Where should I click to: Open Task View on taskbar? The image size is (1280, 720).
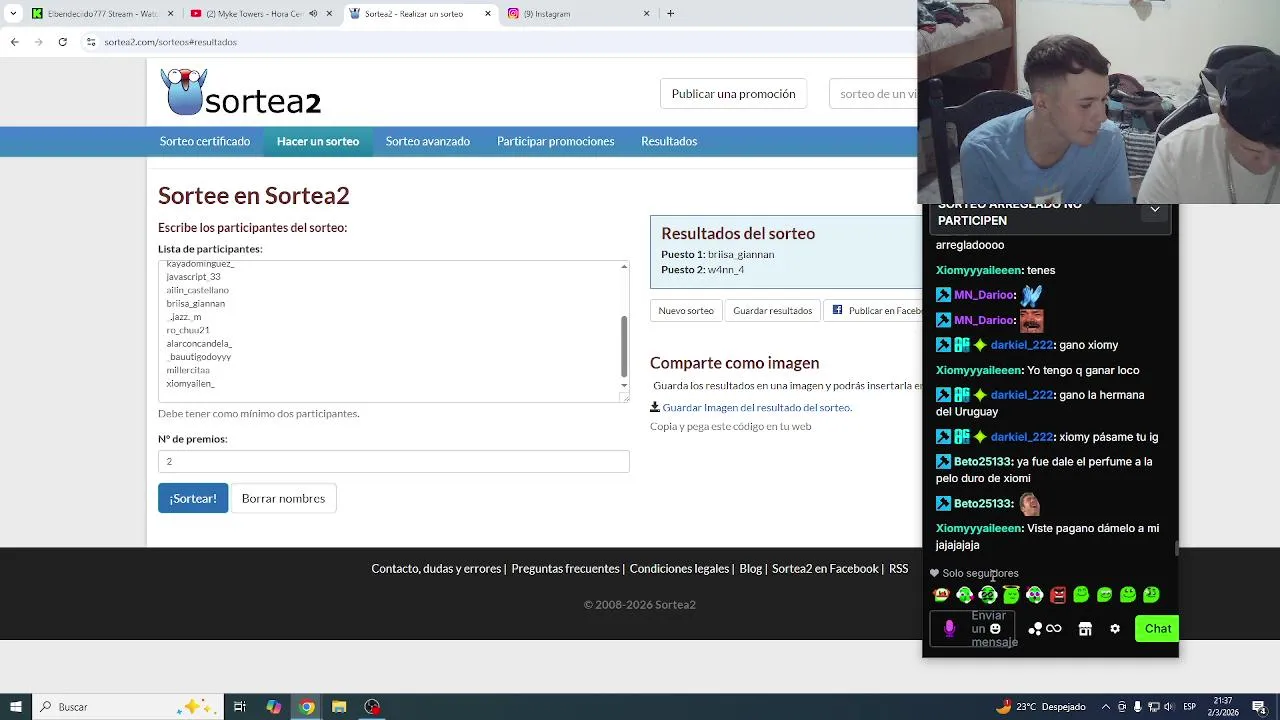[240, 707]
